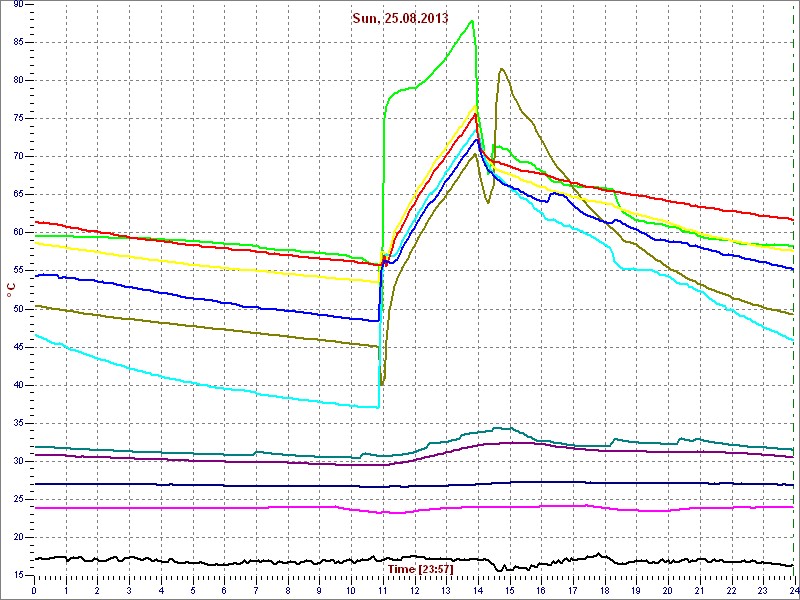Select the 90 value on temperature axis
800x600 pixels.
coord(18,5)
